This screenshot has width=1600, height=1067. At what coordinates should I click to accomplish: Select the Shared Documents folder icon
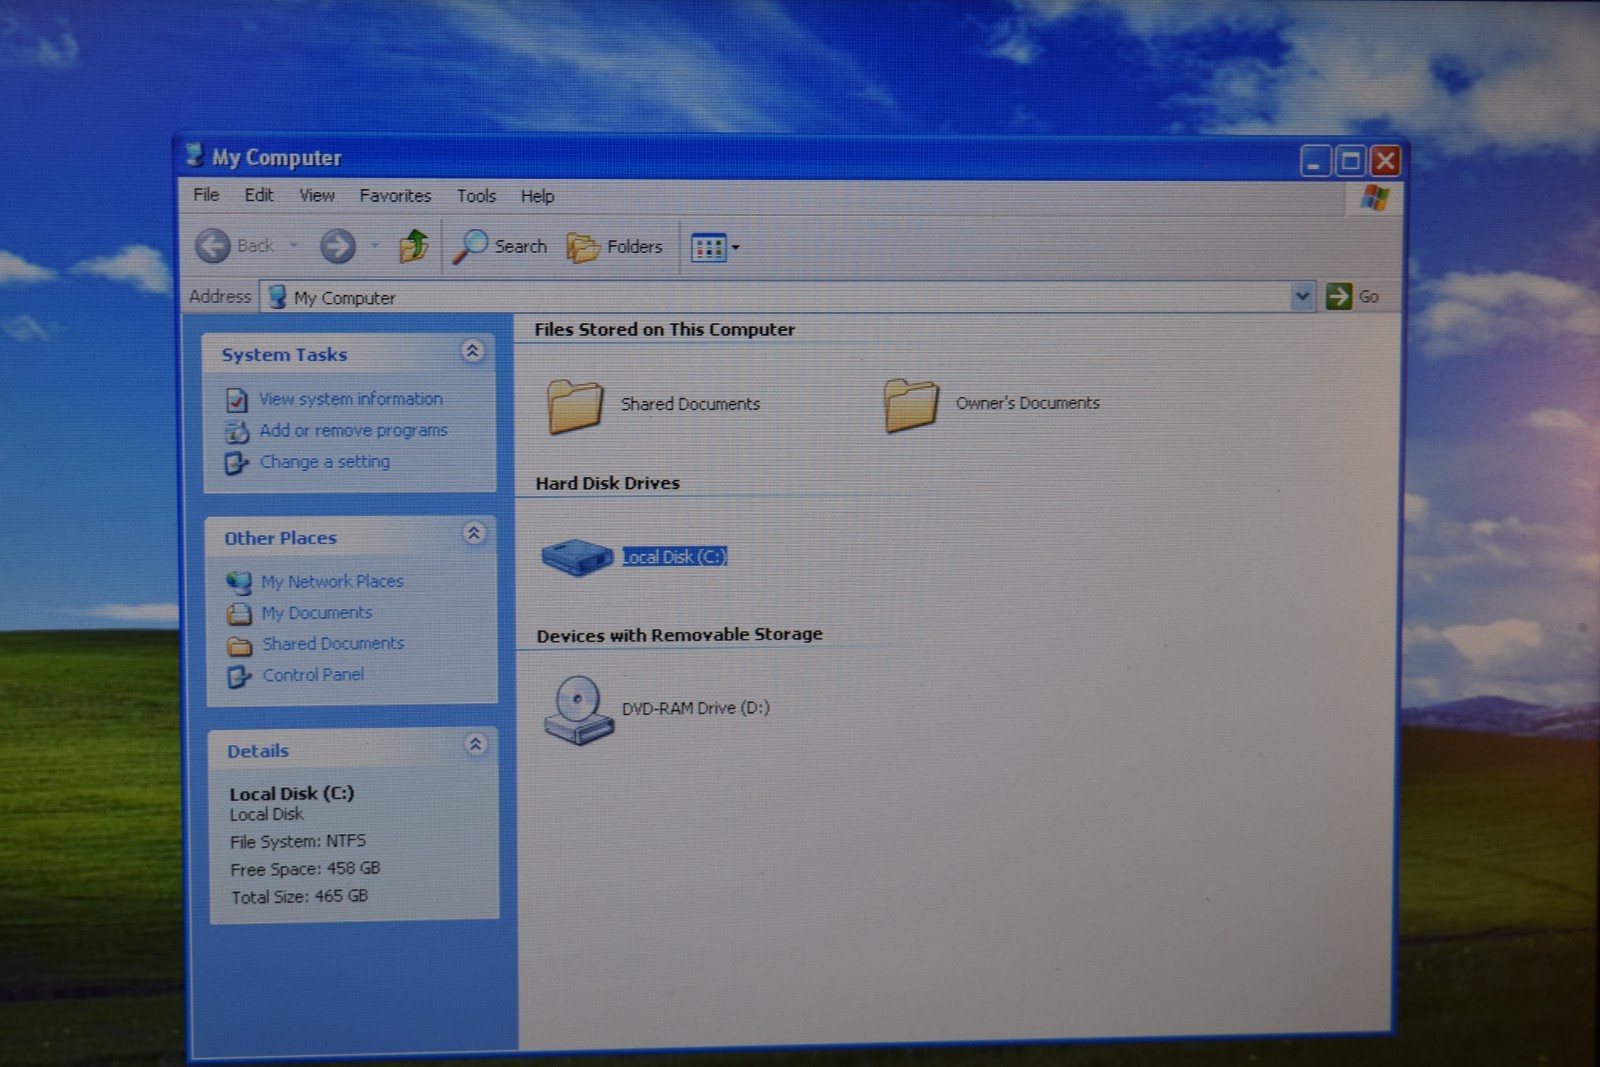575,405
